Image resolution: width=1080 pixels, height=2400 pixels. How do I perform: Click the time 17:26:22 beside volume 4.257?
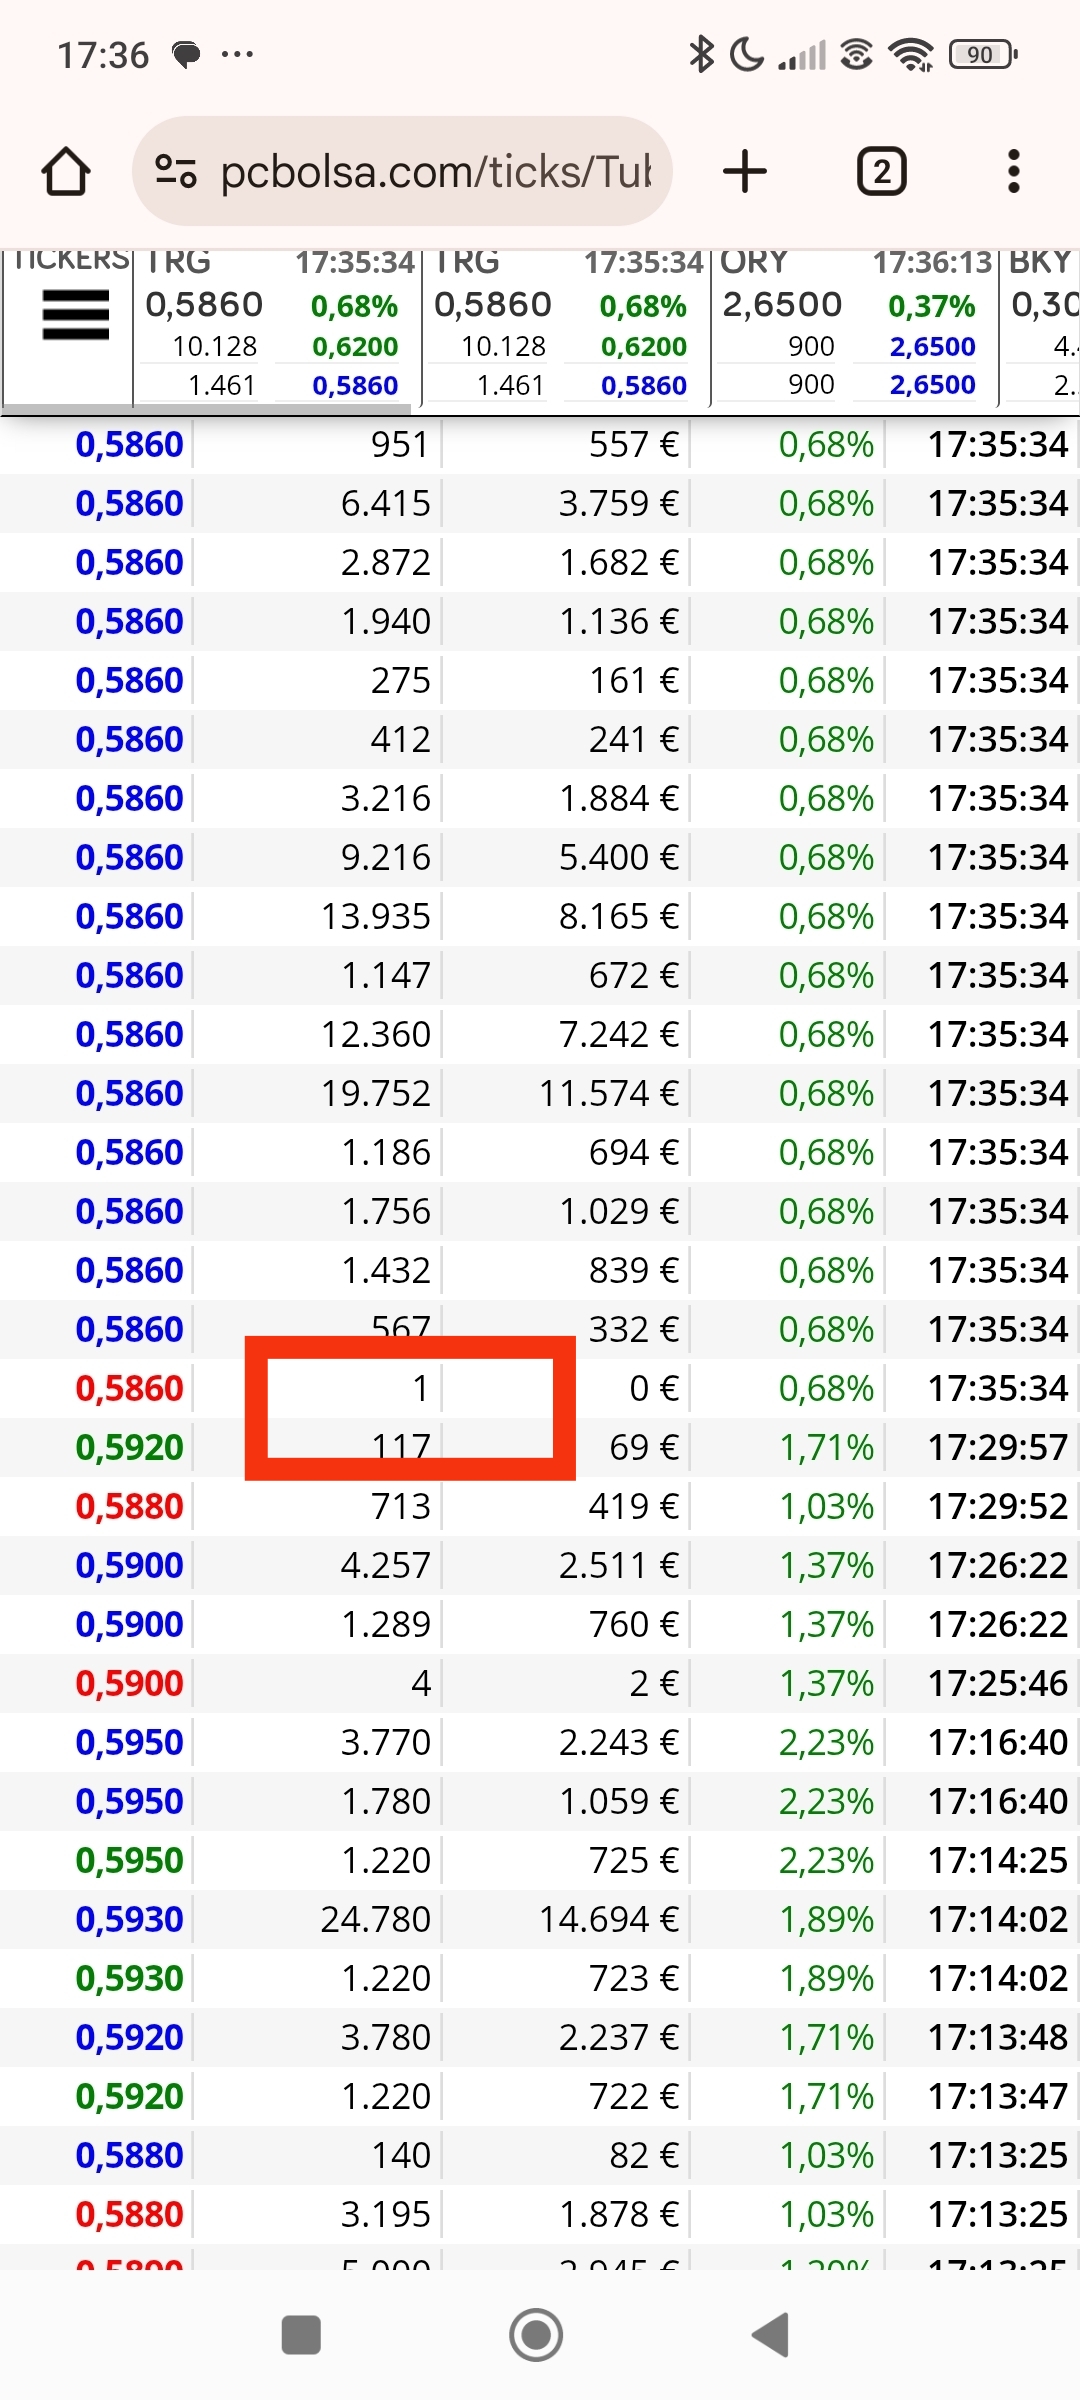tap(998, 1565)
